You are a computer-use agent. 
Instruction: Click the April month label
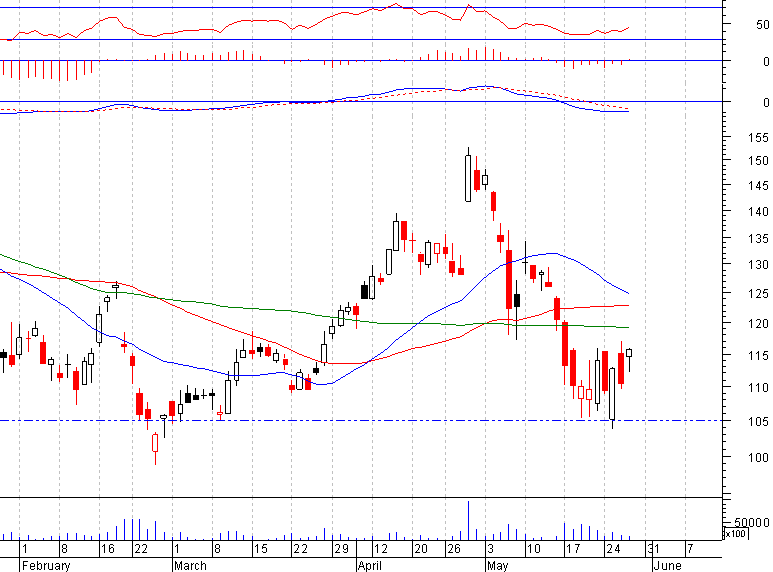tap(370, 566)
